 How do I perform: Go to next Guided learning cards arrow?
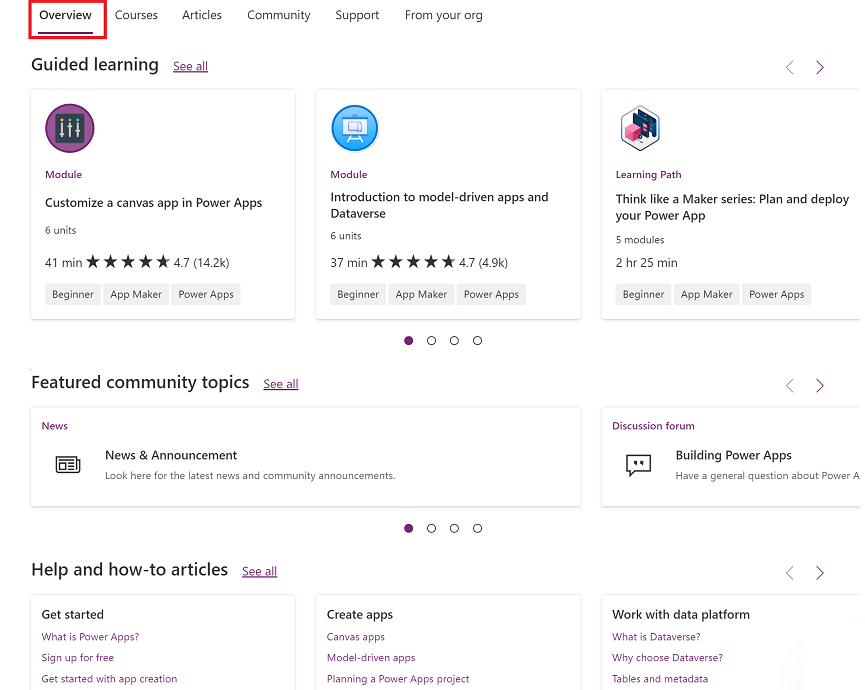pyautogui.click(x=820, y=67)
